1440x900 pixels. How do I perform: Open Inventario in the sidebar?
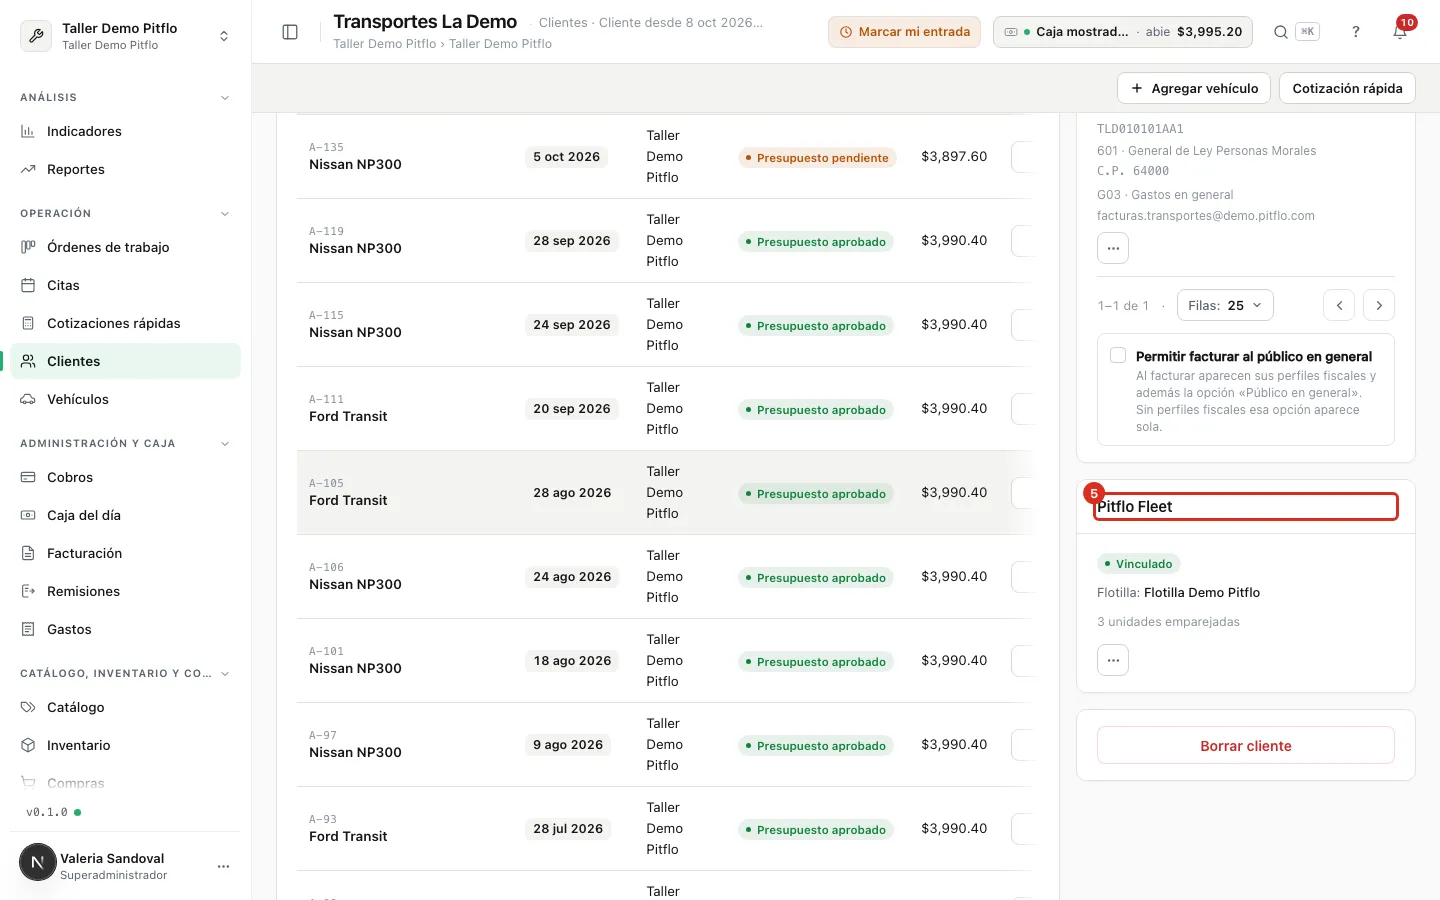point(126,745)
